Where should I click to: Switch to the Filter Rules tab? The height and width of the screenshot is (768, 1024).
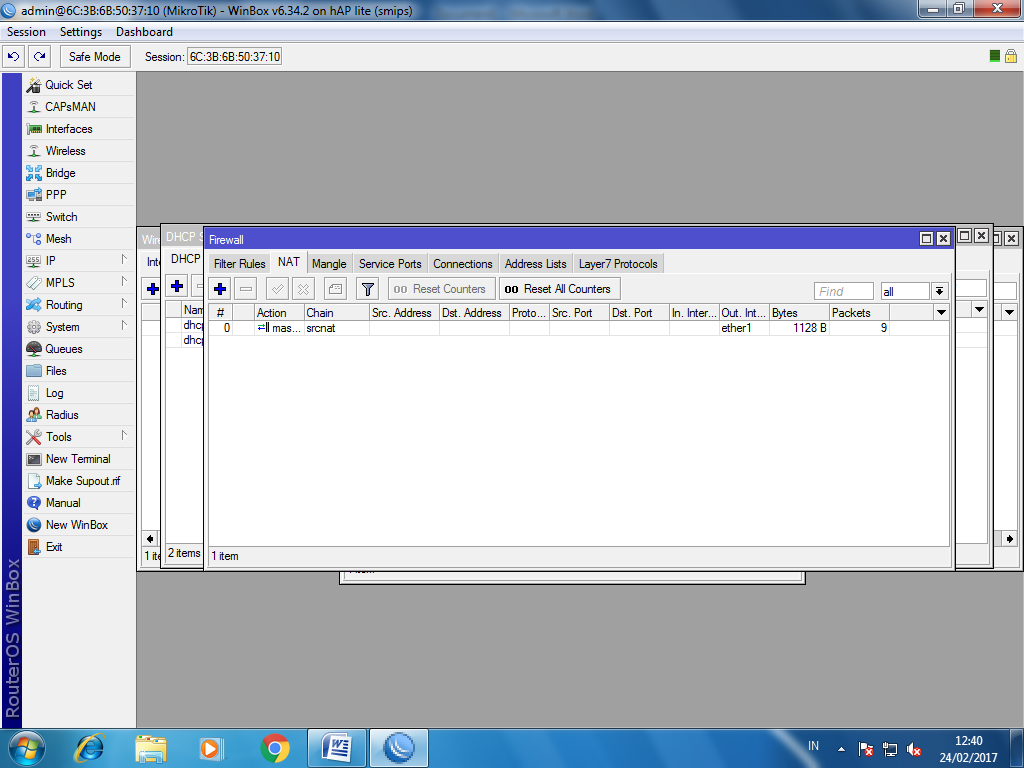240,264
